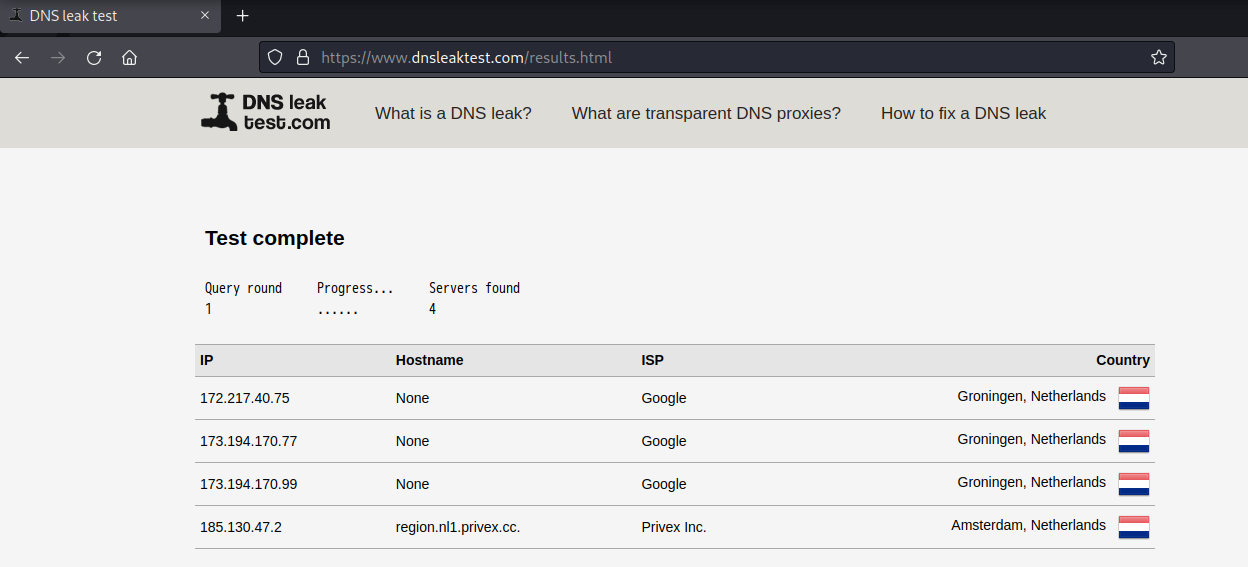1248x567 pixels.
Task: Close the DNS leak test tab
Action: click(206, 16)
